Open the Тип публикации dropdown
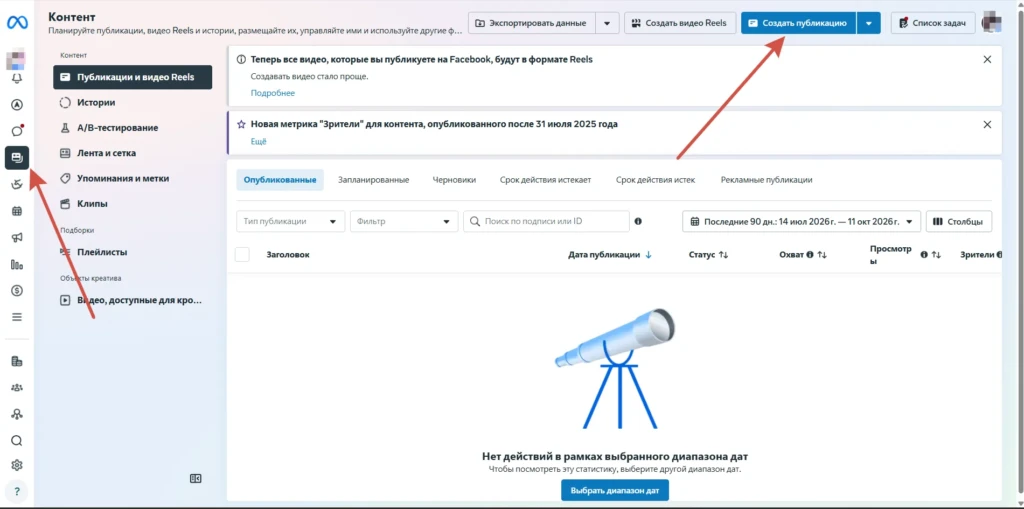 pyautogui.click(x=291, y=222)
